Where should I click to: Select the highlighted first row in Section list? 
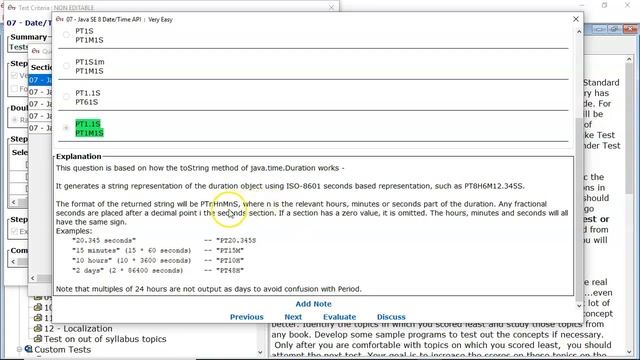(40, 80)
